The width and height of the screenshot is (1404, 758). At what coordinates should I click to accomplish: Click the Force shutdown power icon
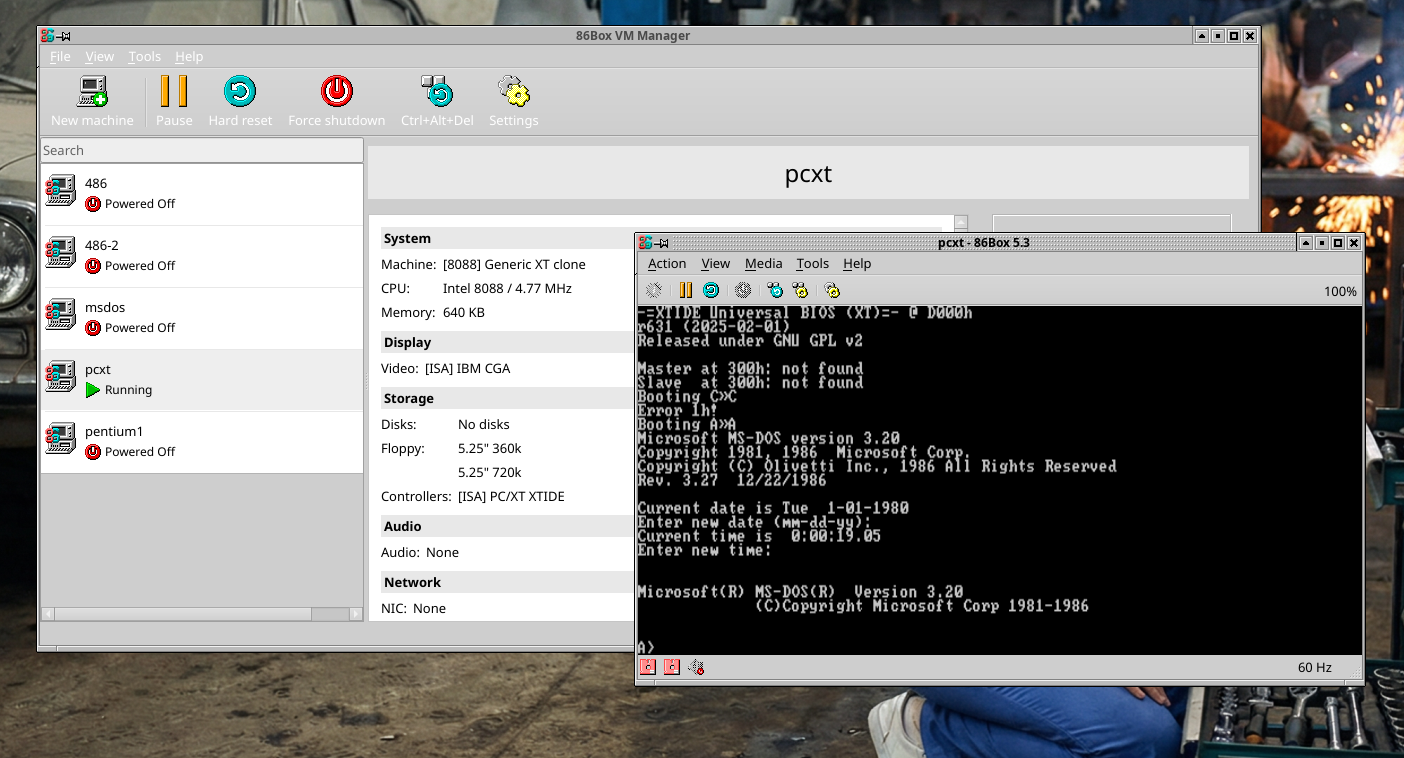(x=337, y=92)
